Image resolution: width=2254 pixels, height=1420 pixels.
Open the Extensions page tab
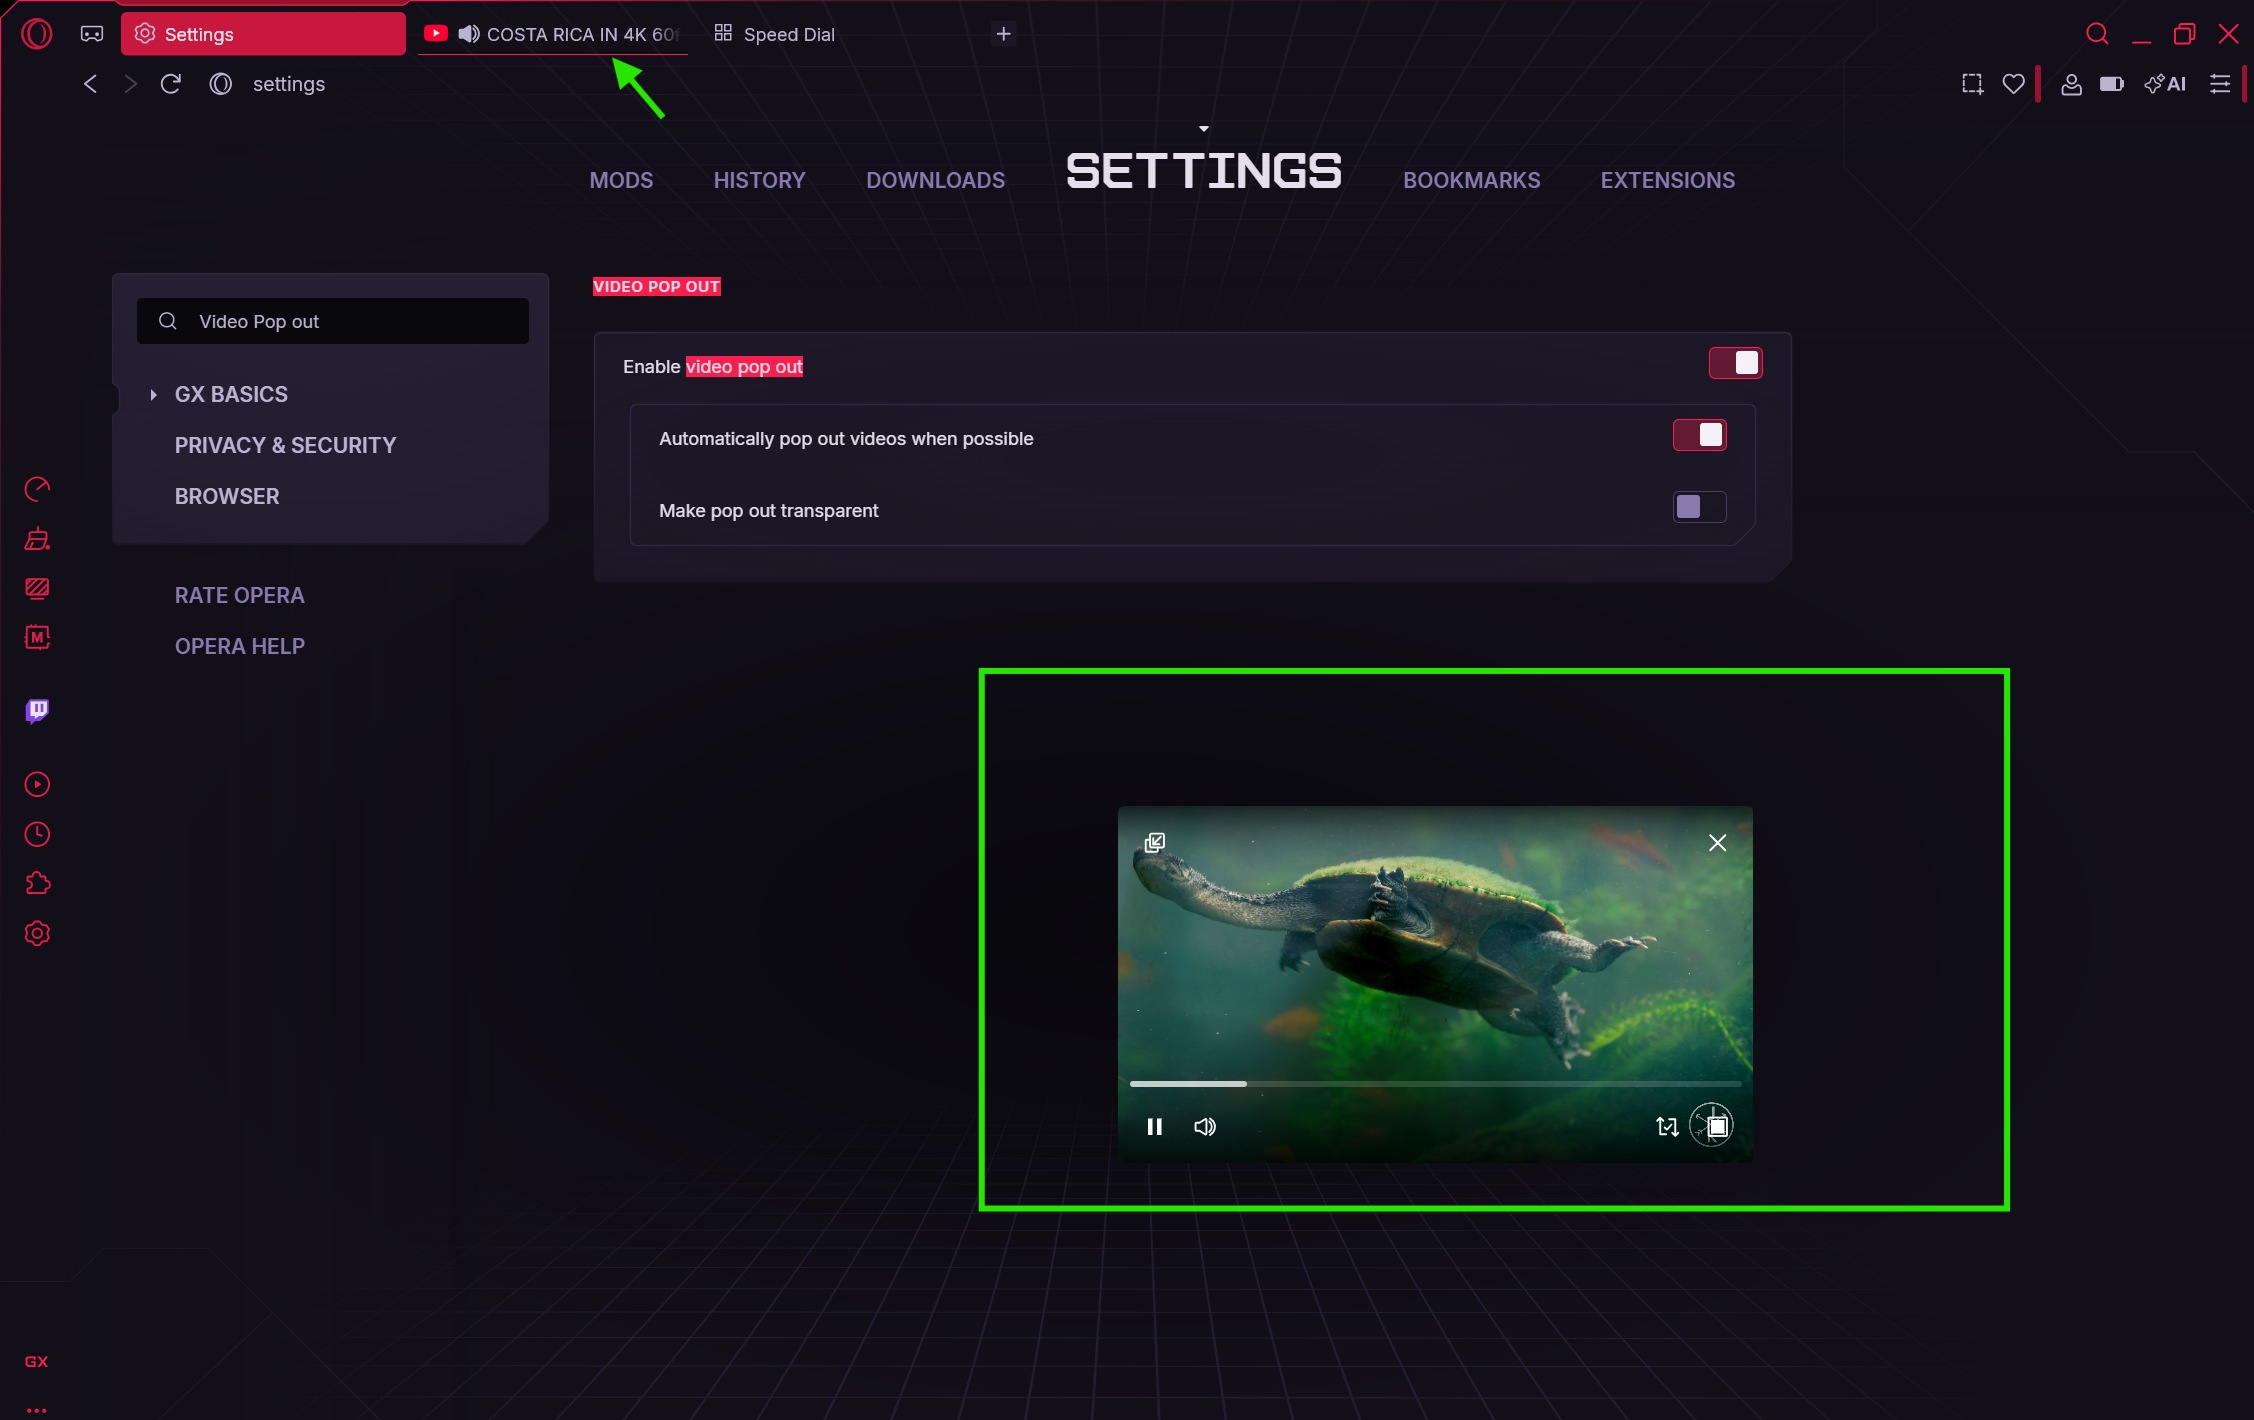tap(1667, 181)
